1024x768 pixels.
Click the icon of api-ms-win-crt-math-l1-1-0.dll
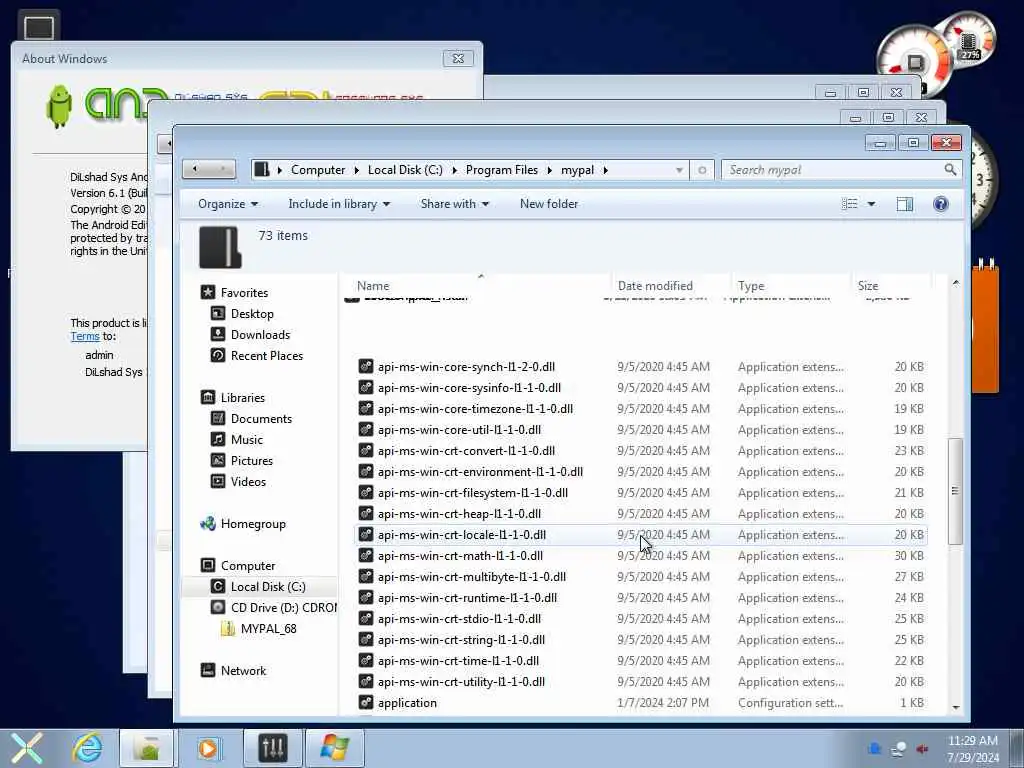pos(366,556)
